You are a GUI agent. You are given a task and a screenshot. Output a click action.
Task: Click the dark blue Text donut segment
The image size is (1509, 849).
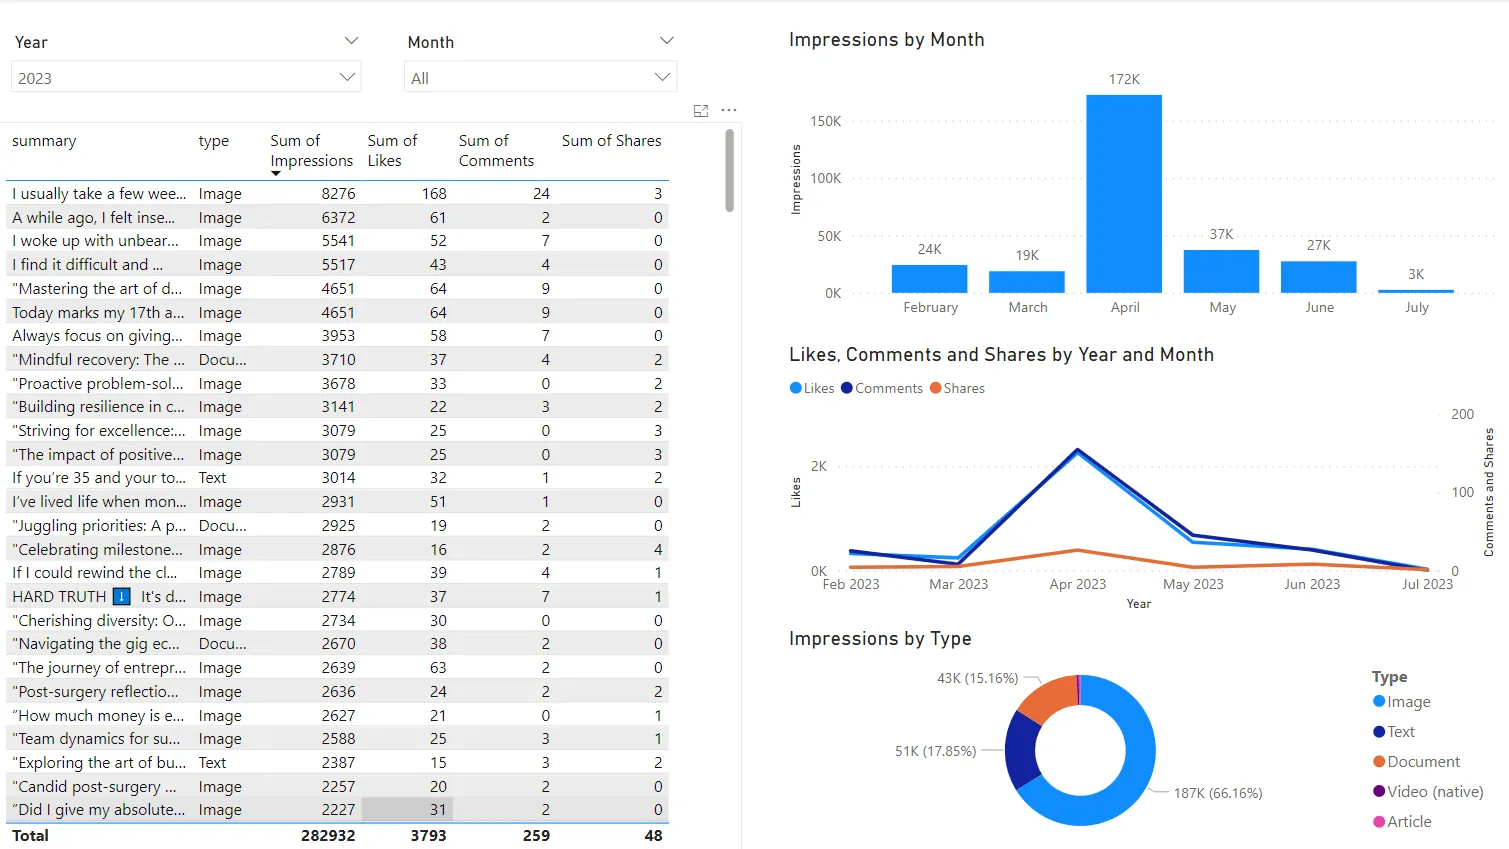pos(1022,750)
